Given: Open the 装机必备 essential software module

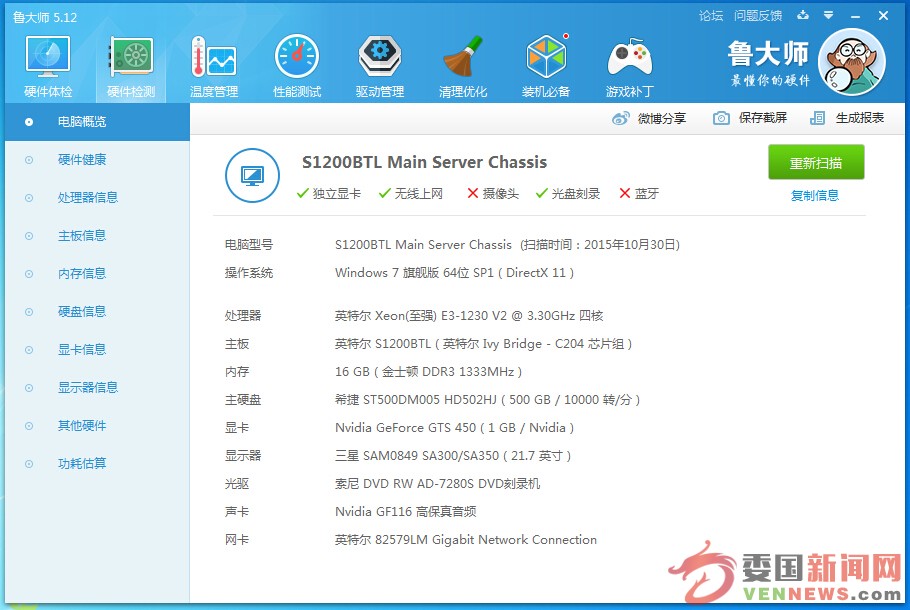Looking at the screenshot, I should tap(546, 66).
